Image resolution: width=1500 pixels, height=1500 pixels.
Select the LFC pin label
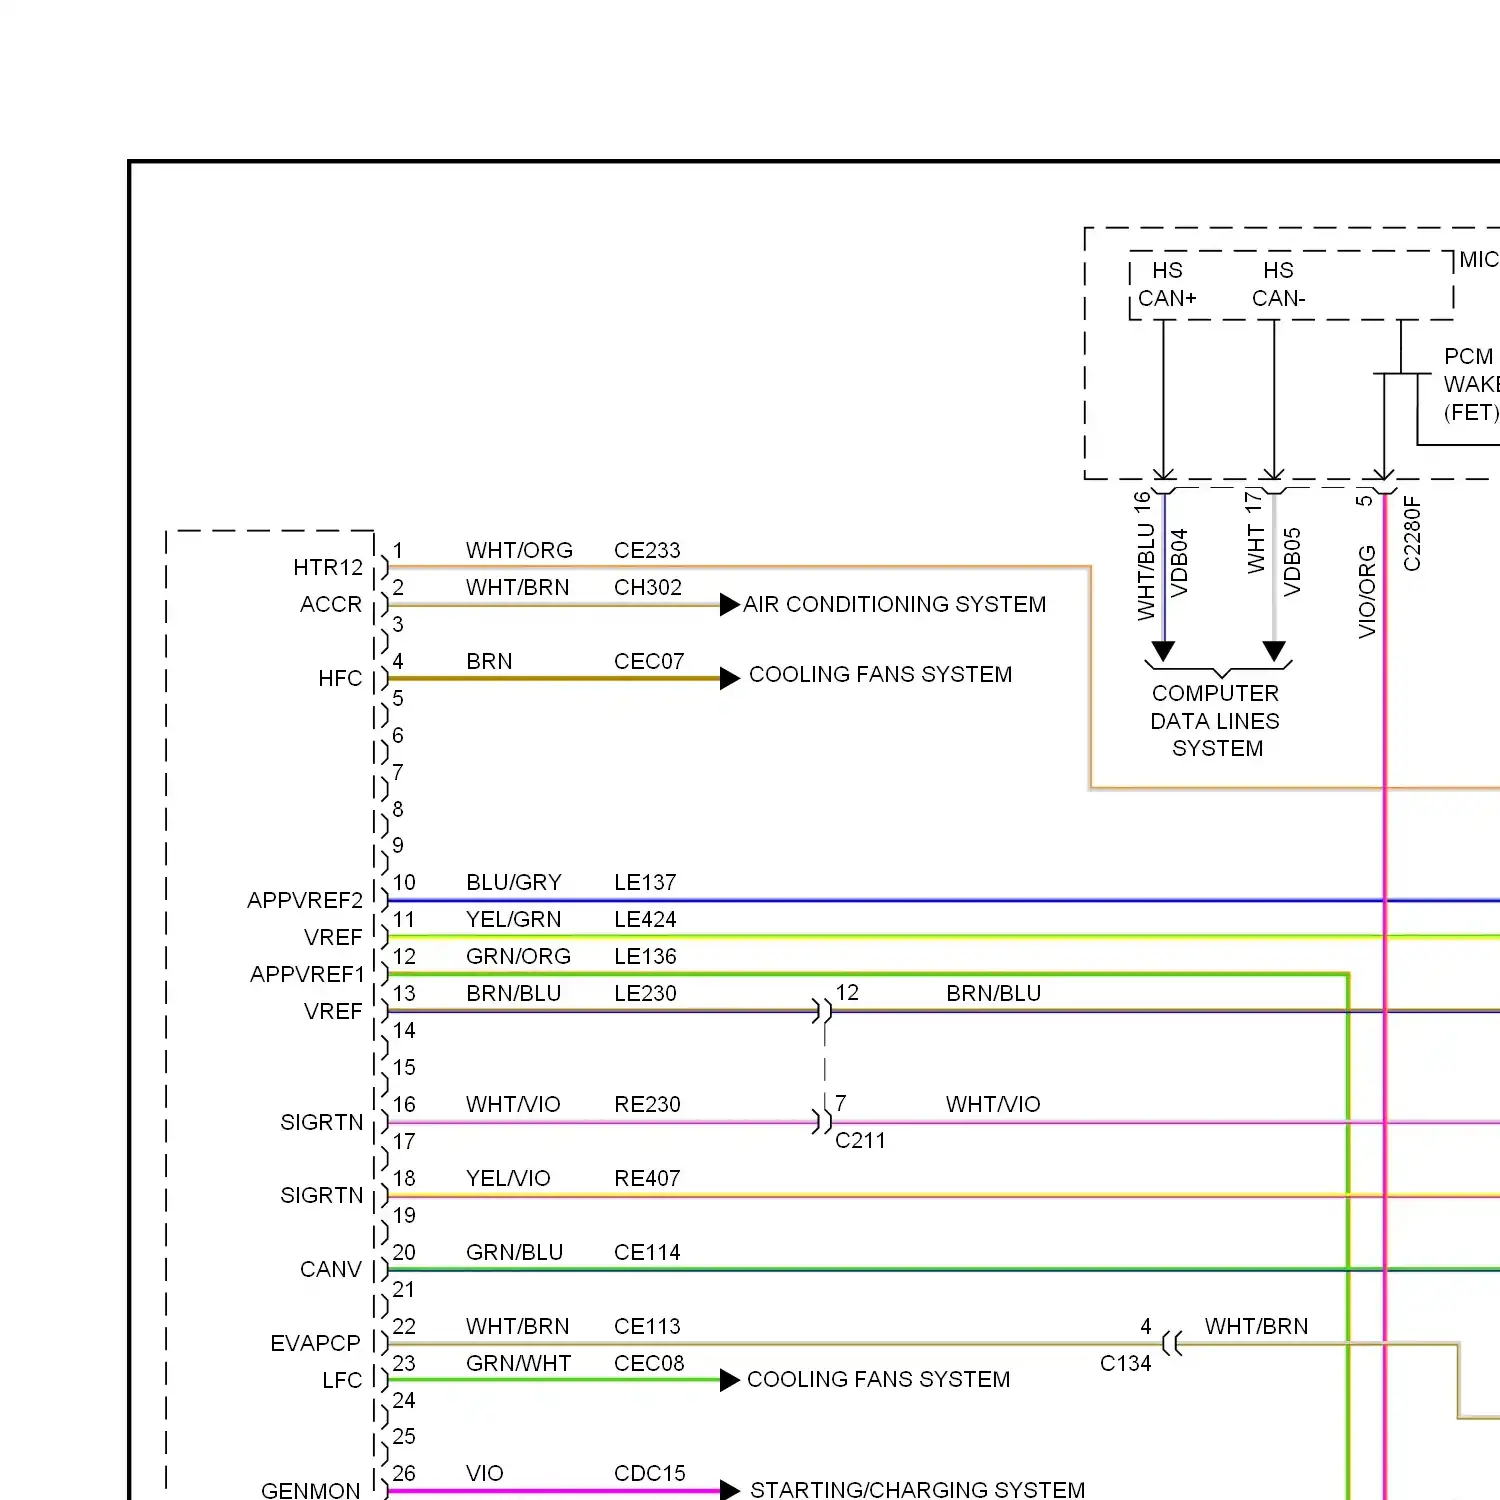pos(342,1381)
